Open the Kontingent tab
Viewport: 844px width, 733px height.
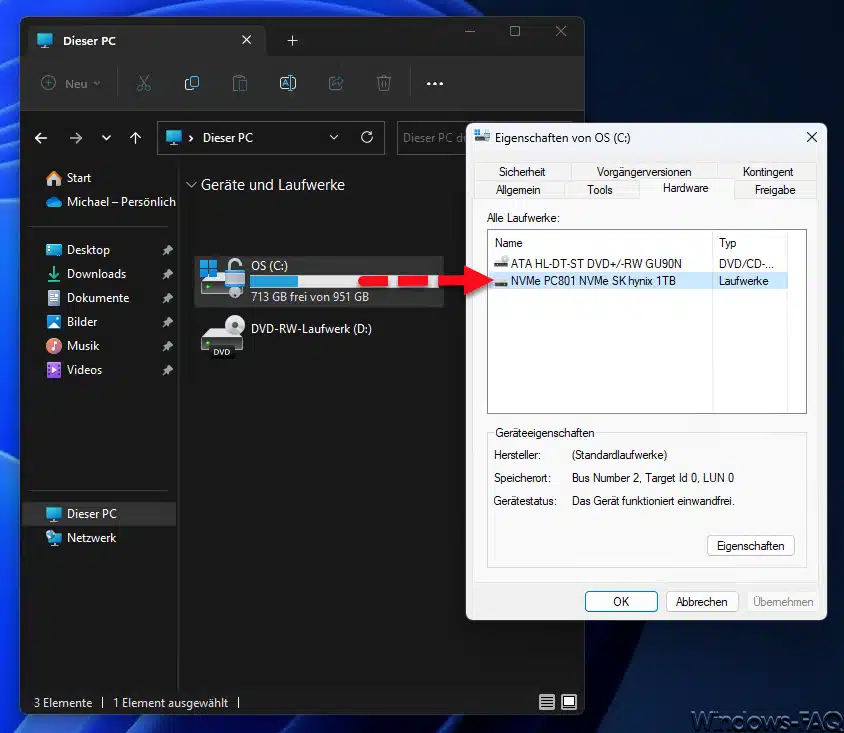click(x=768, y=172)
